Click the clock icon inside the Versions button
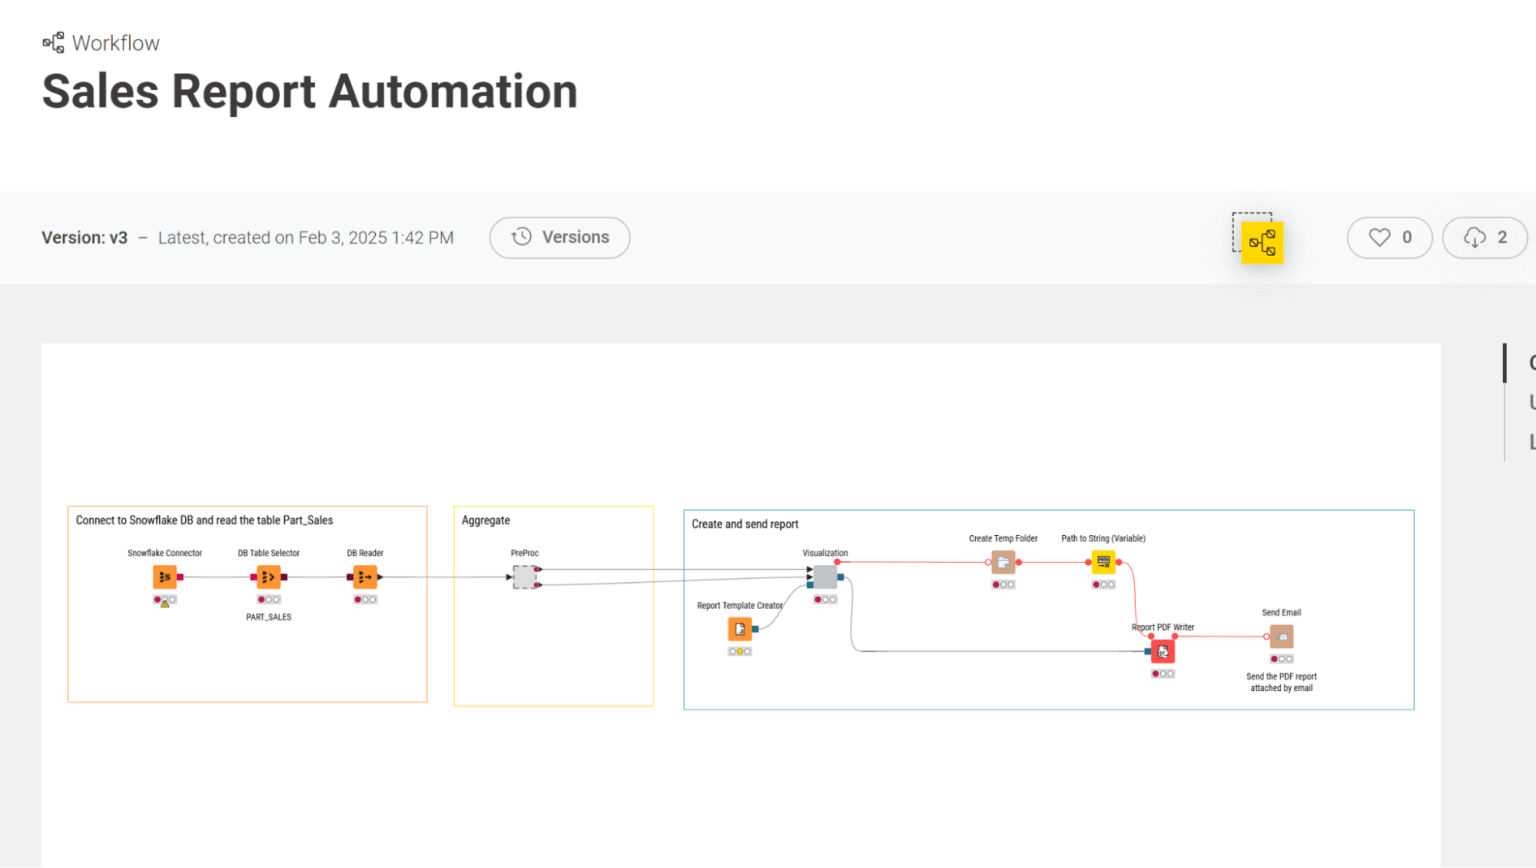Viewport: 1536px width, 868px height. 521,237
